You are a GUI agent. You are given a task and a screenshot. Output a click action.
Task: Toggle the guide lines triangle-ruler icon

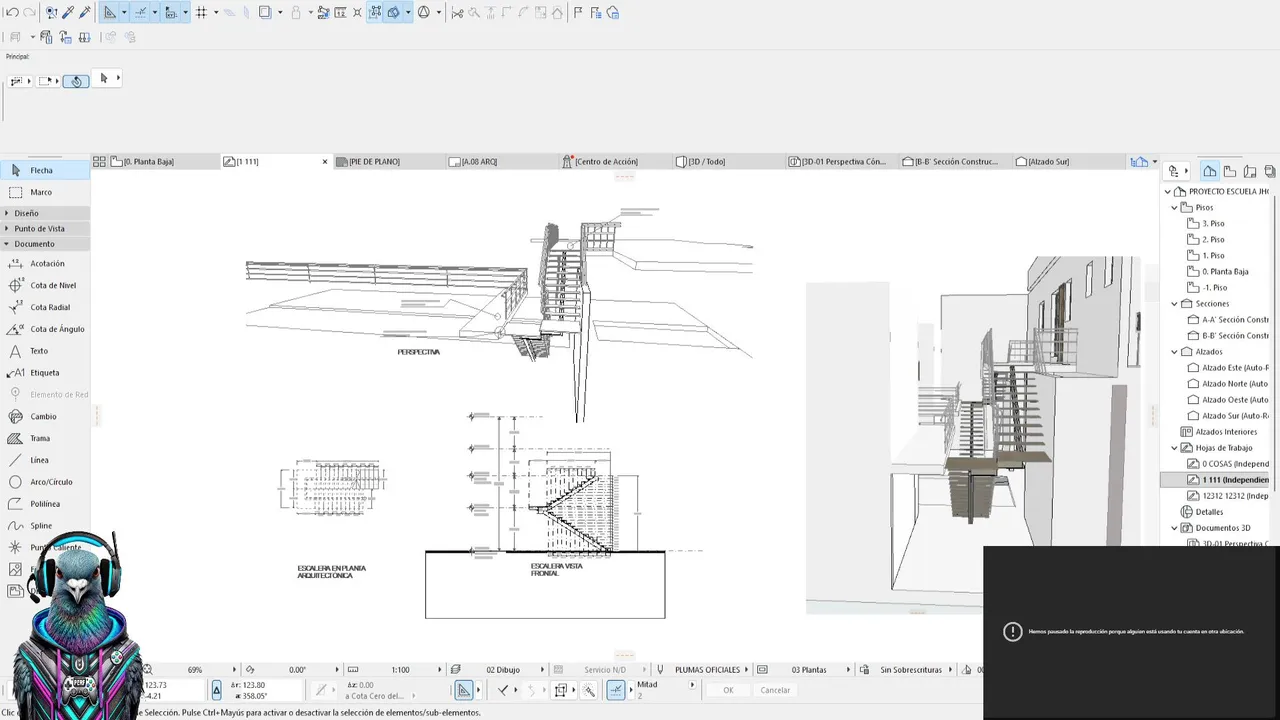[x=110, y=13]
